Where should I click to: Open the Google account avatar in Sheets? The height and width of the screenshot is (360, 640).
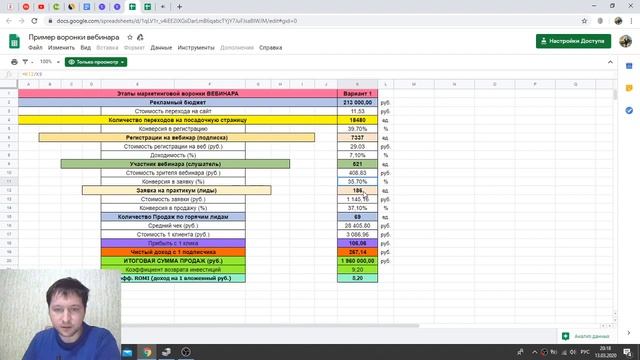(x=625, y=41)
